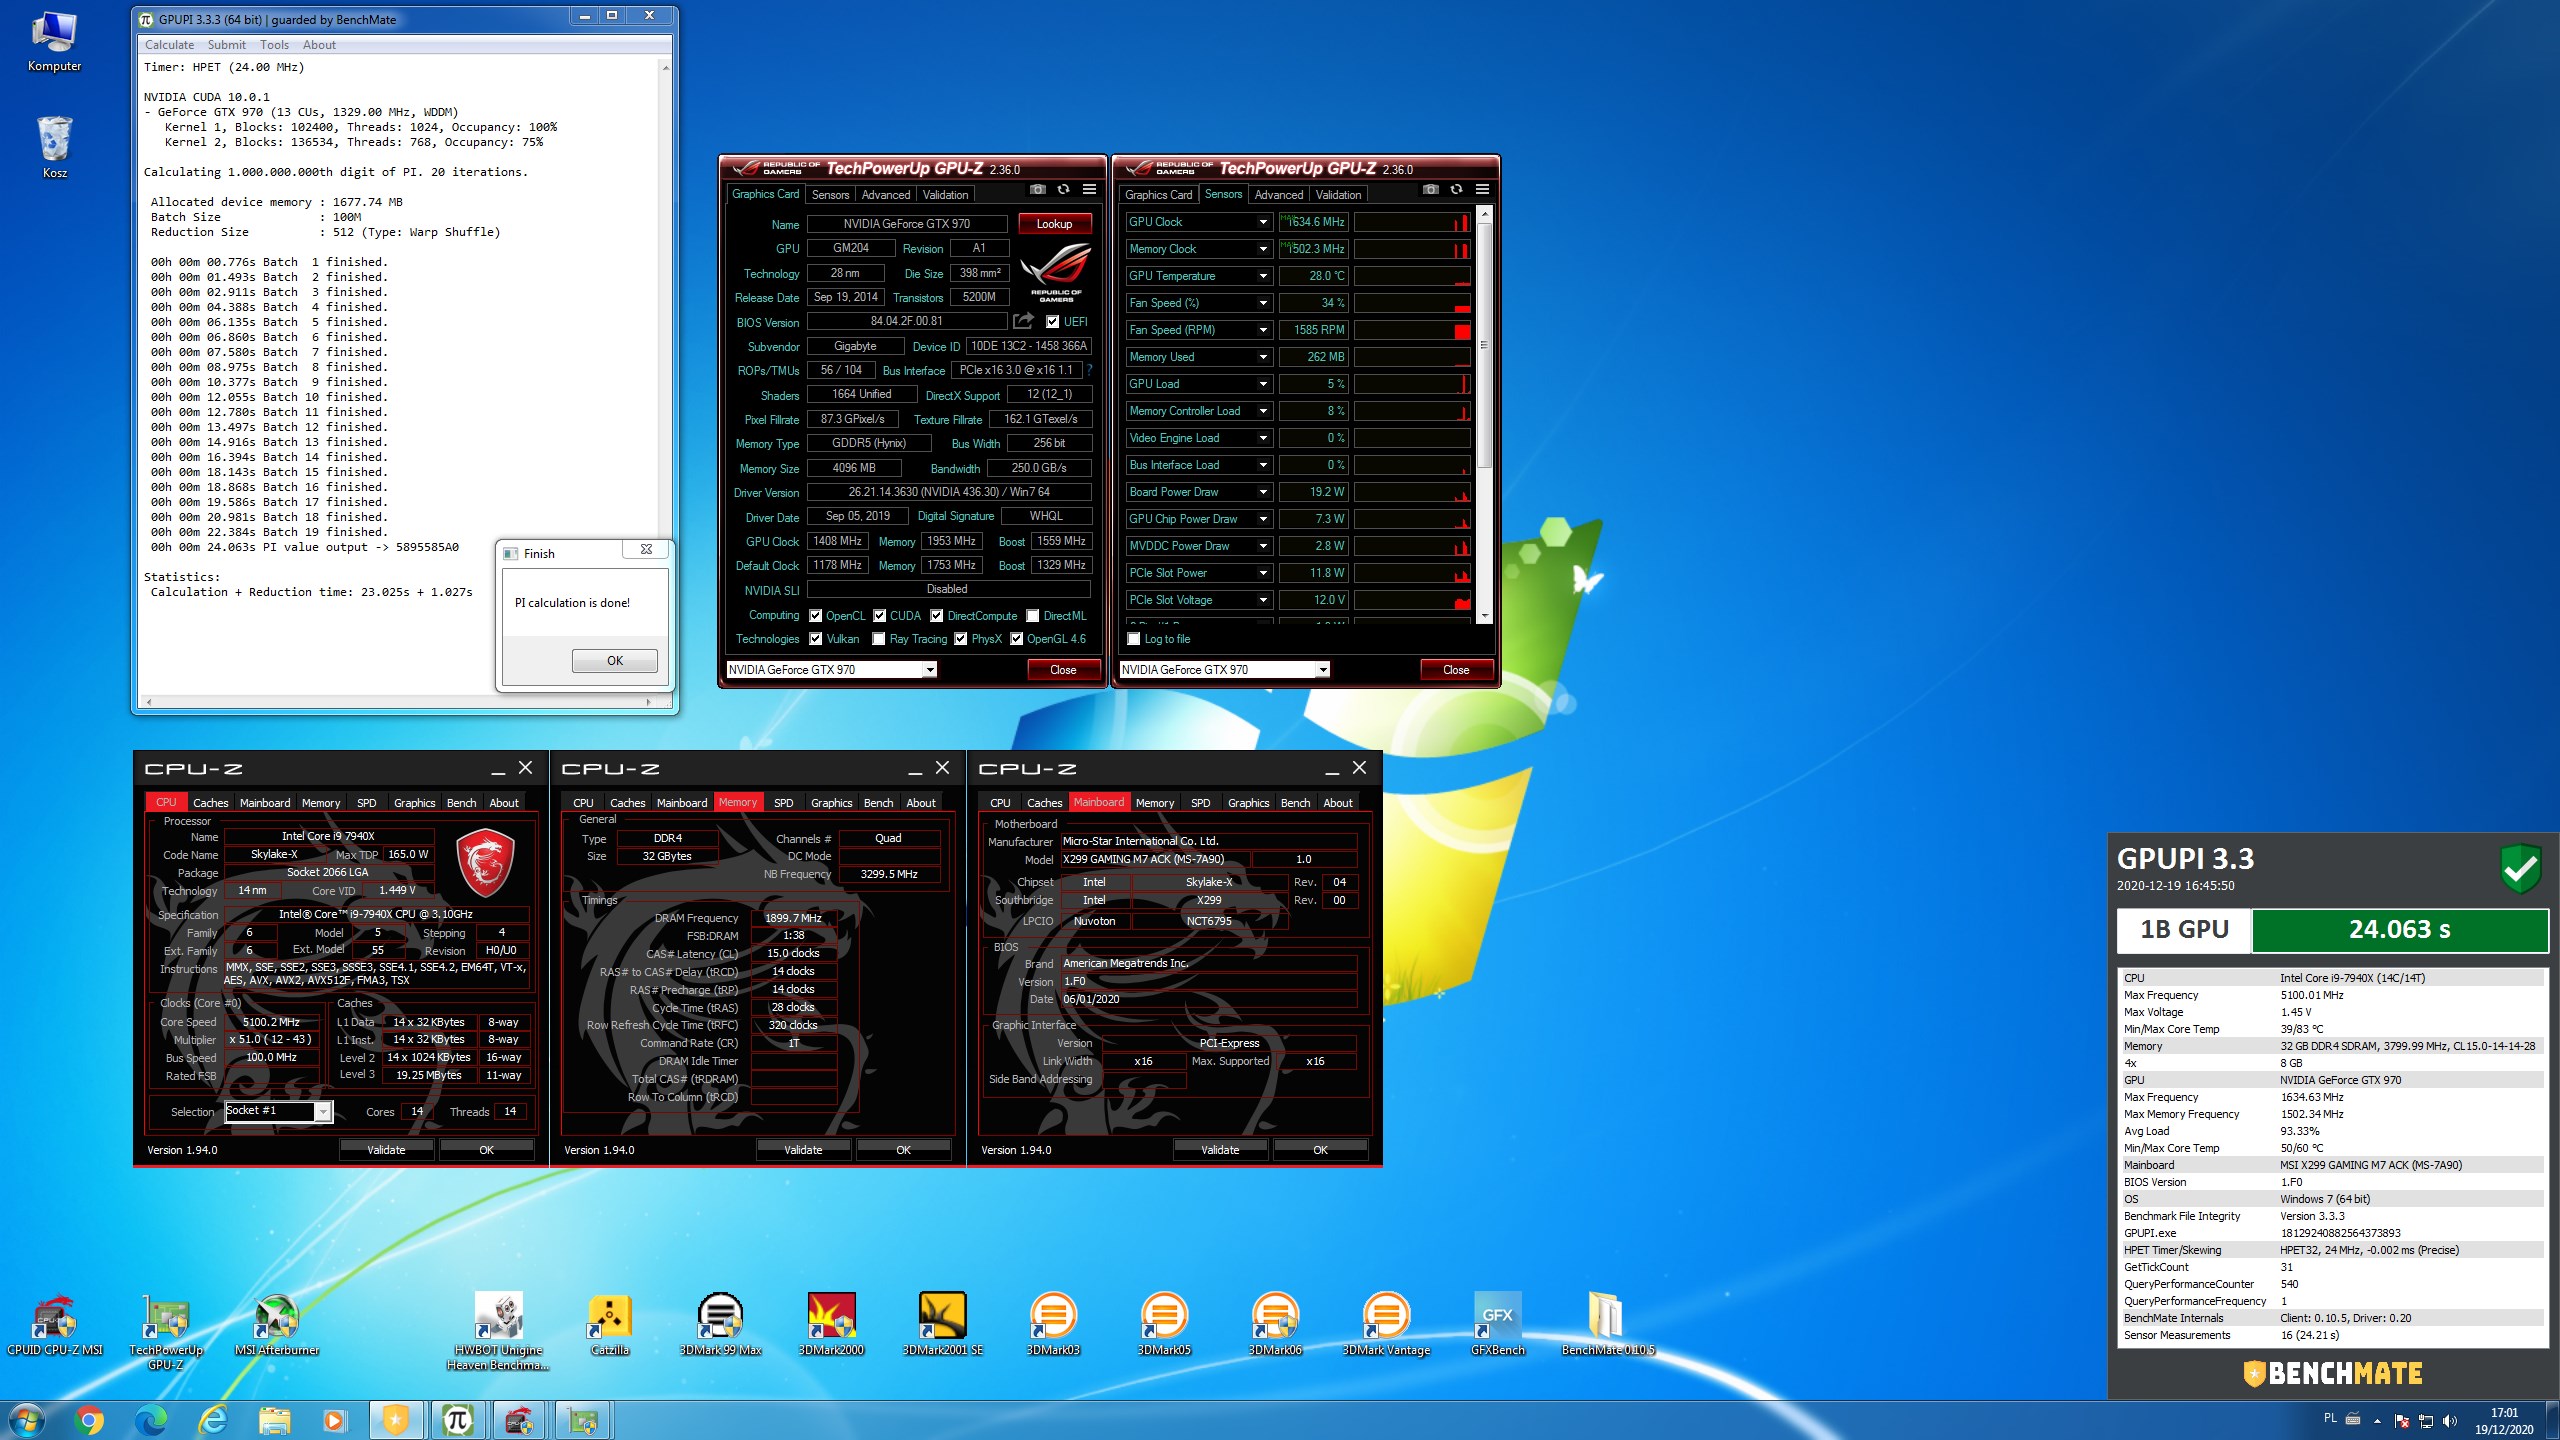Open CPUID CPU-Z MSI desktop shortcut

pyautogui.click(x=55, y=1326)
